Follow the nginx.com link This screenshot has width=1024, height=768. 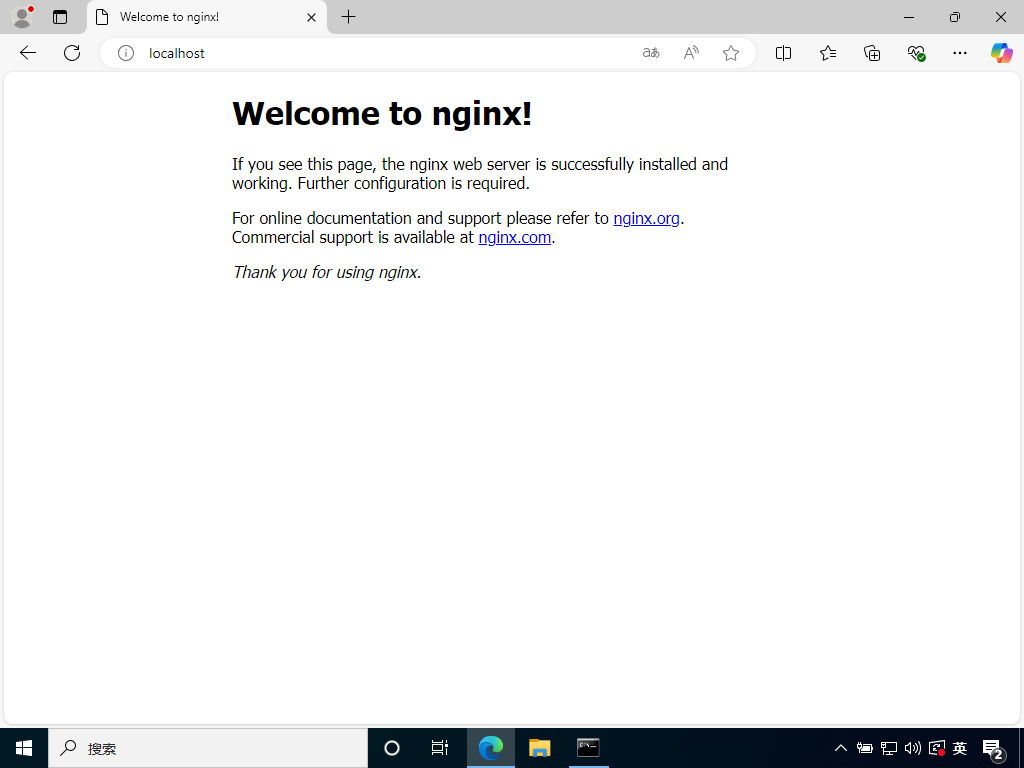point(515,237)
